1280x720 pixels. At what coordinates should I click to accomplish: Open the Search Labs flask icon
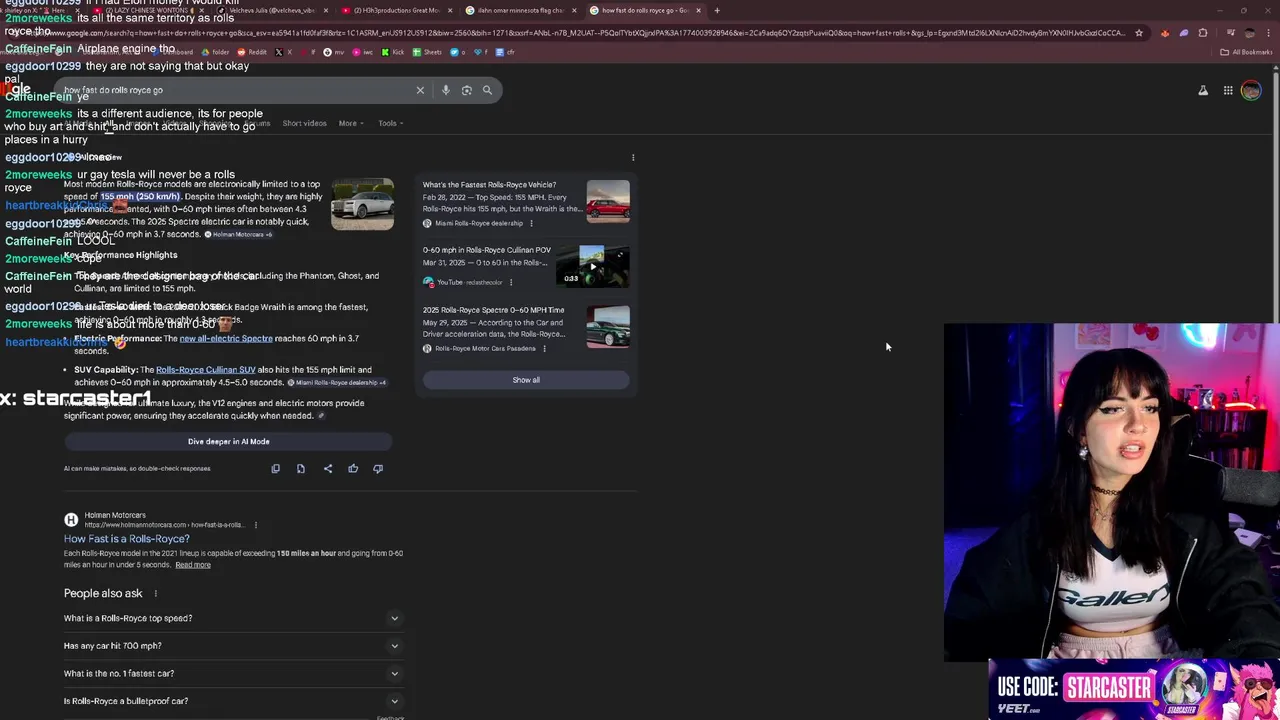(1203, 90)
